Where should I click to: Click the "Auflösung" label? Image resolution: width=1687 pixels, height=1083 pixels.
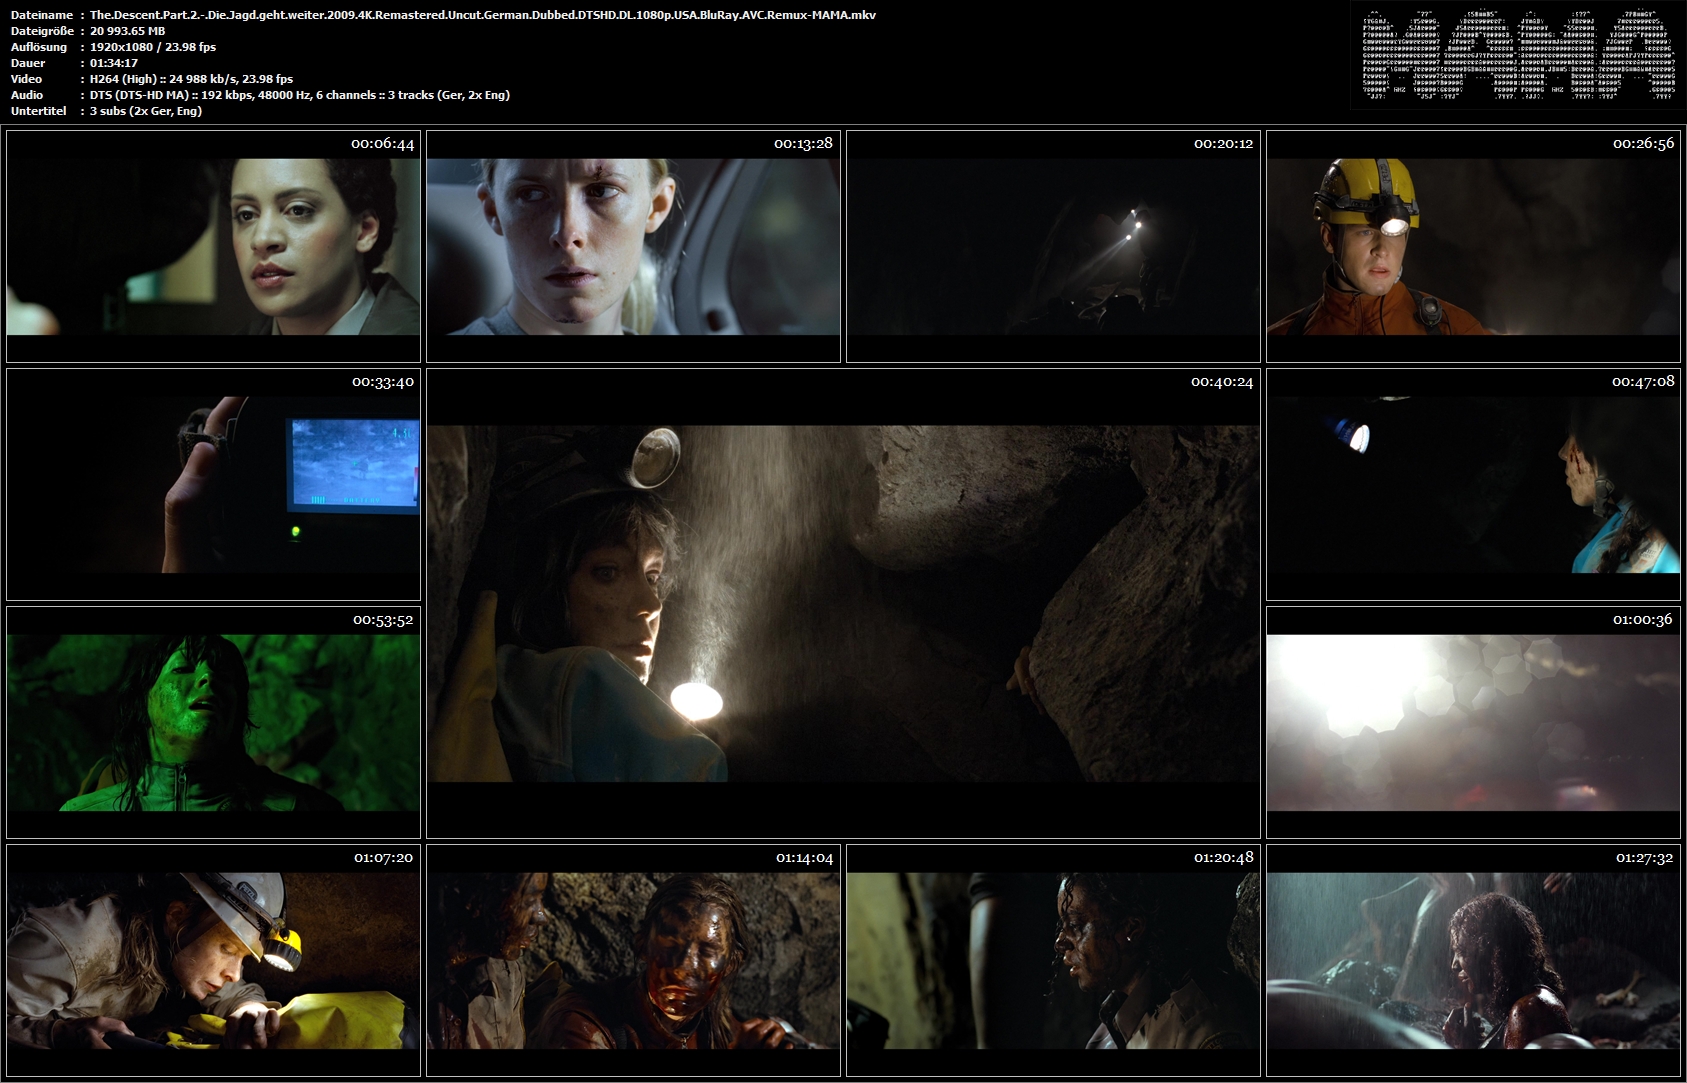tap(39, 47)
